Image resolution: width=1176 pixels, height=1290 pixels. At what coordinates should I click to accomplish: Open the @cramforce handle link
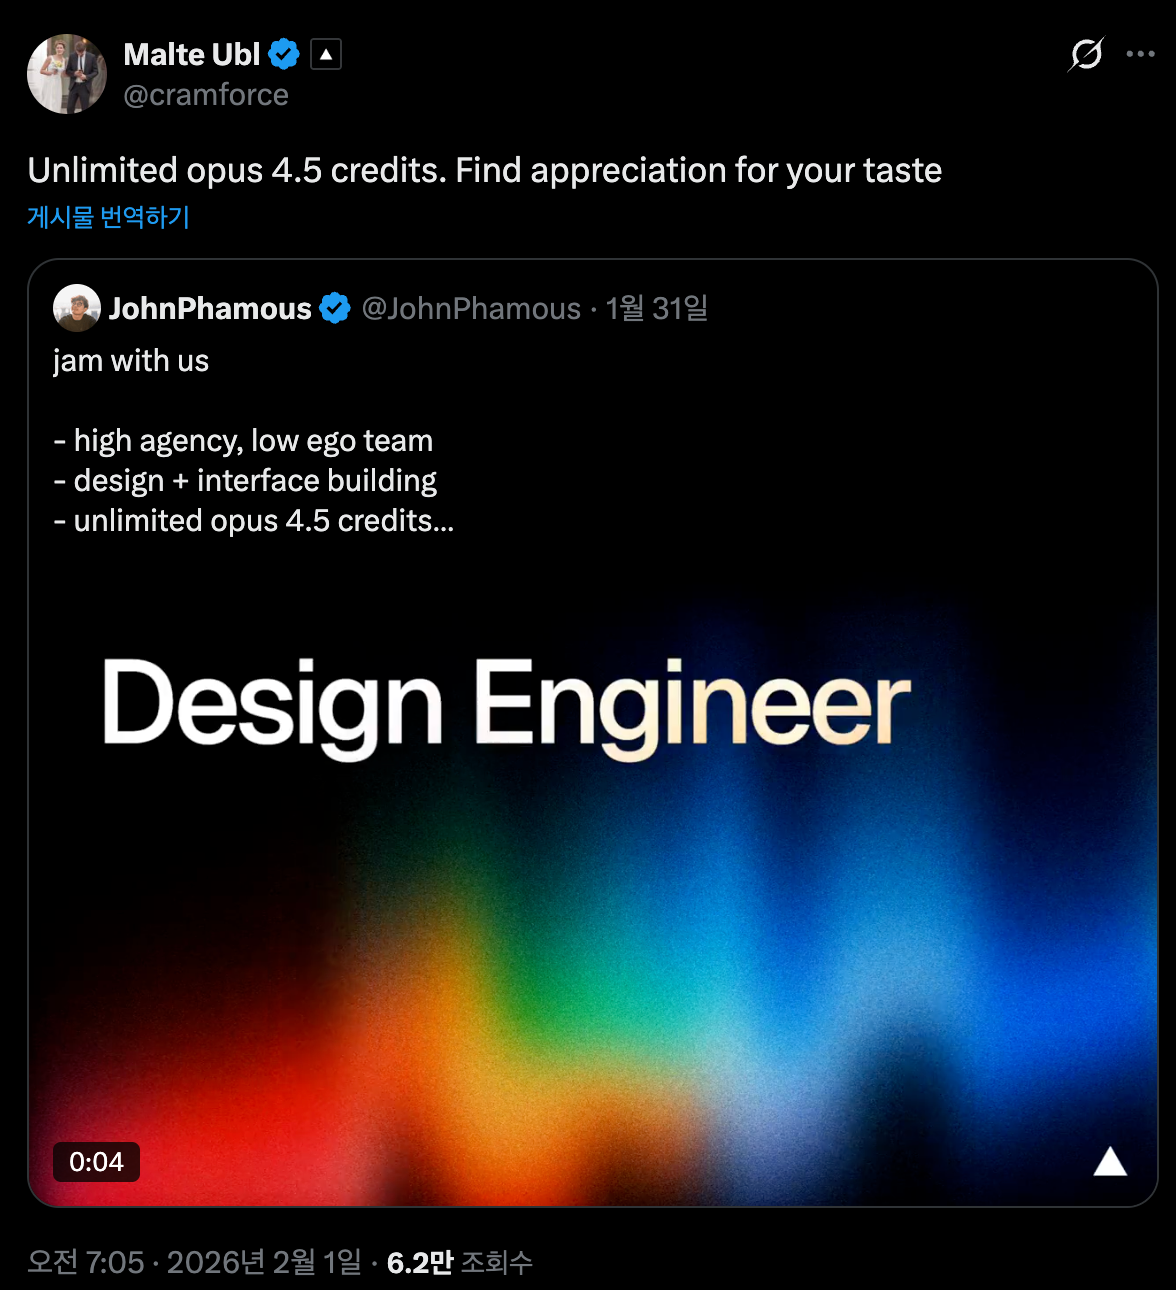pyautogui.click(x=206, y=95)
